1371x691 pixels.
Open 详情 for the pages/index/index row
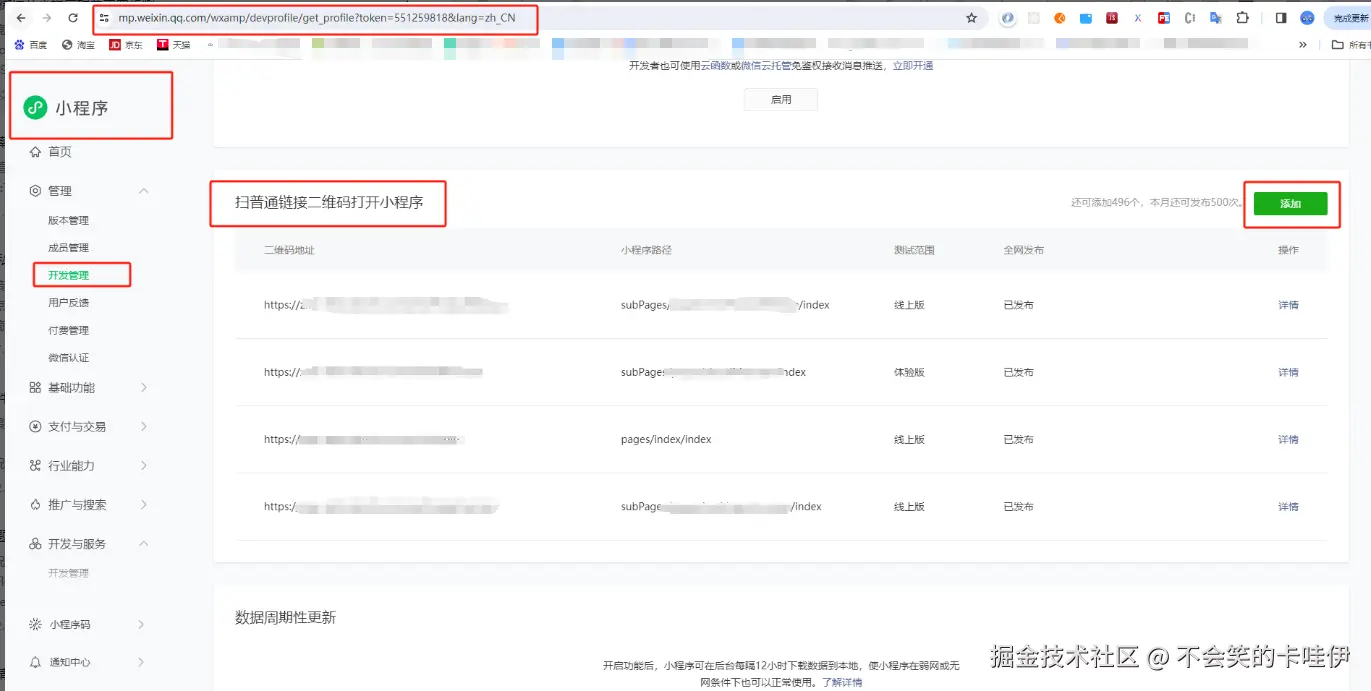1288,439
